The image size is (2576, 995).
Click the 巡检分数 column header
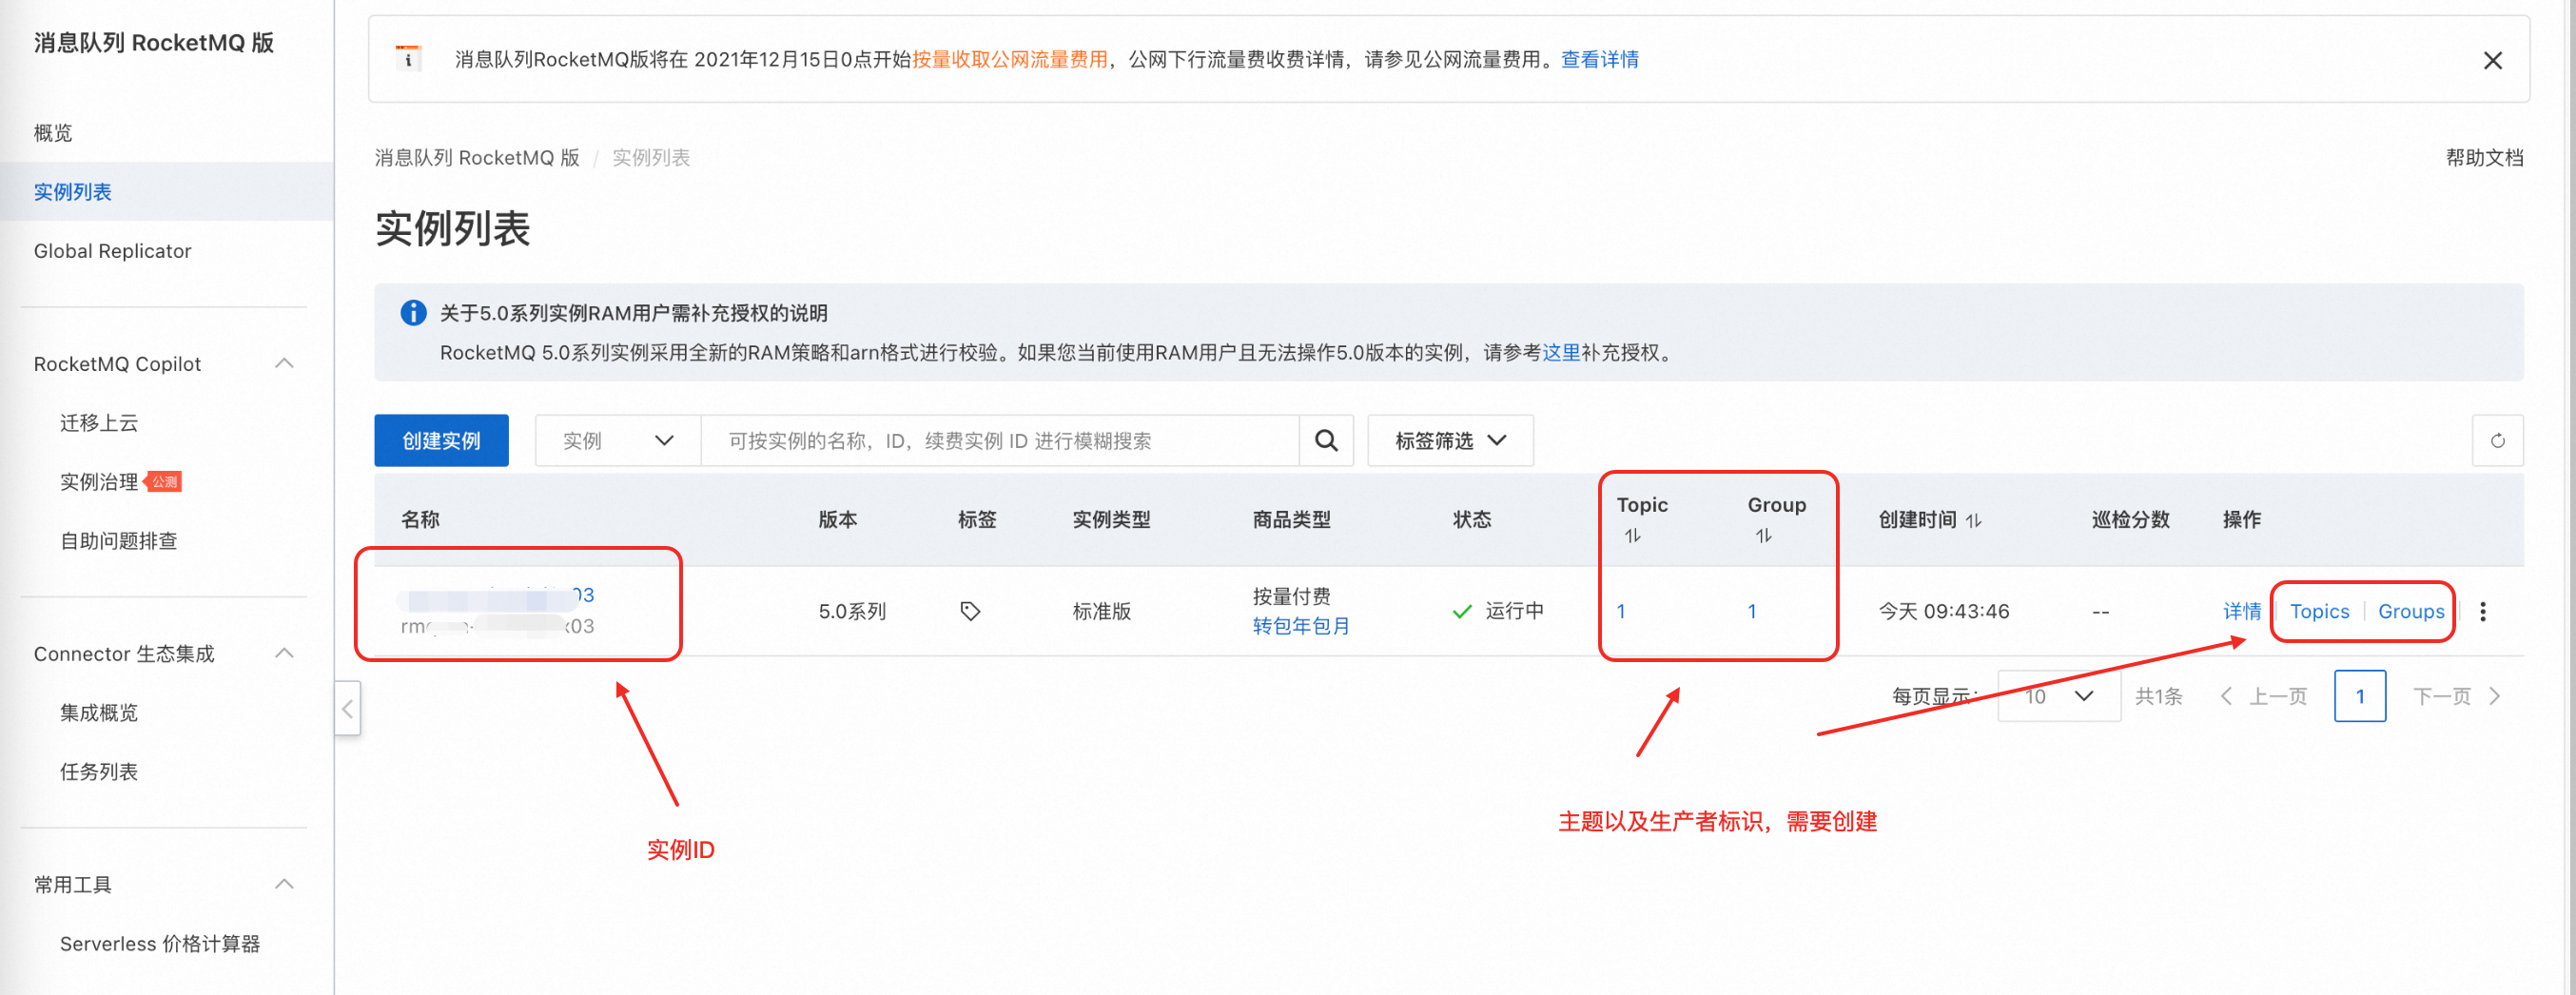pos(2130,520)
